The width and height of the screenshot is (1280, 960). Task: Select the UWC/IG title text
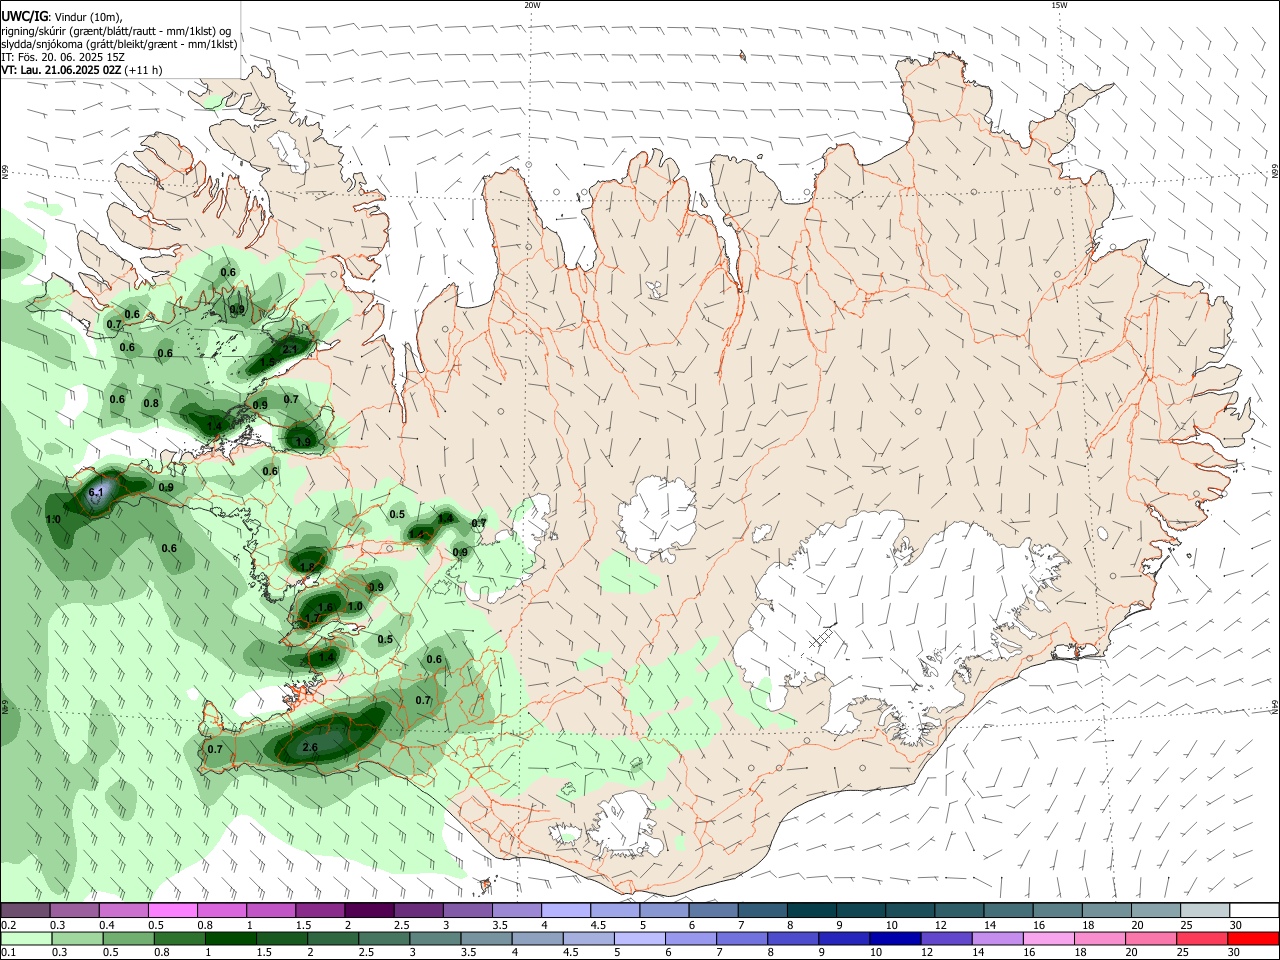pyautogui.click(x=24, y=17)
